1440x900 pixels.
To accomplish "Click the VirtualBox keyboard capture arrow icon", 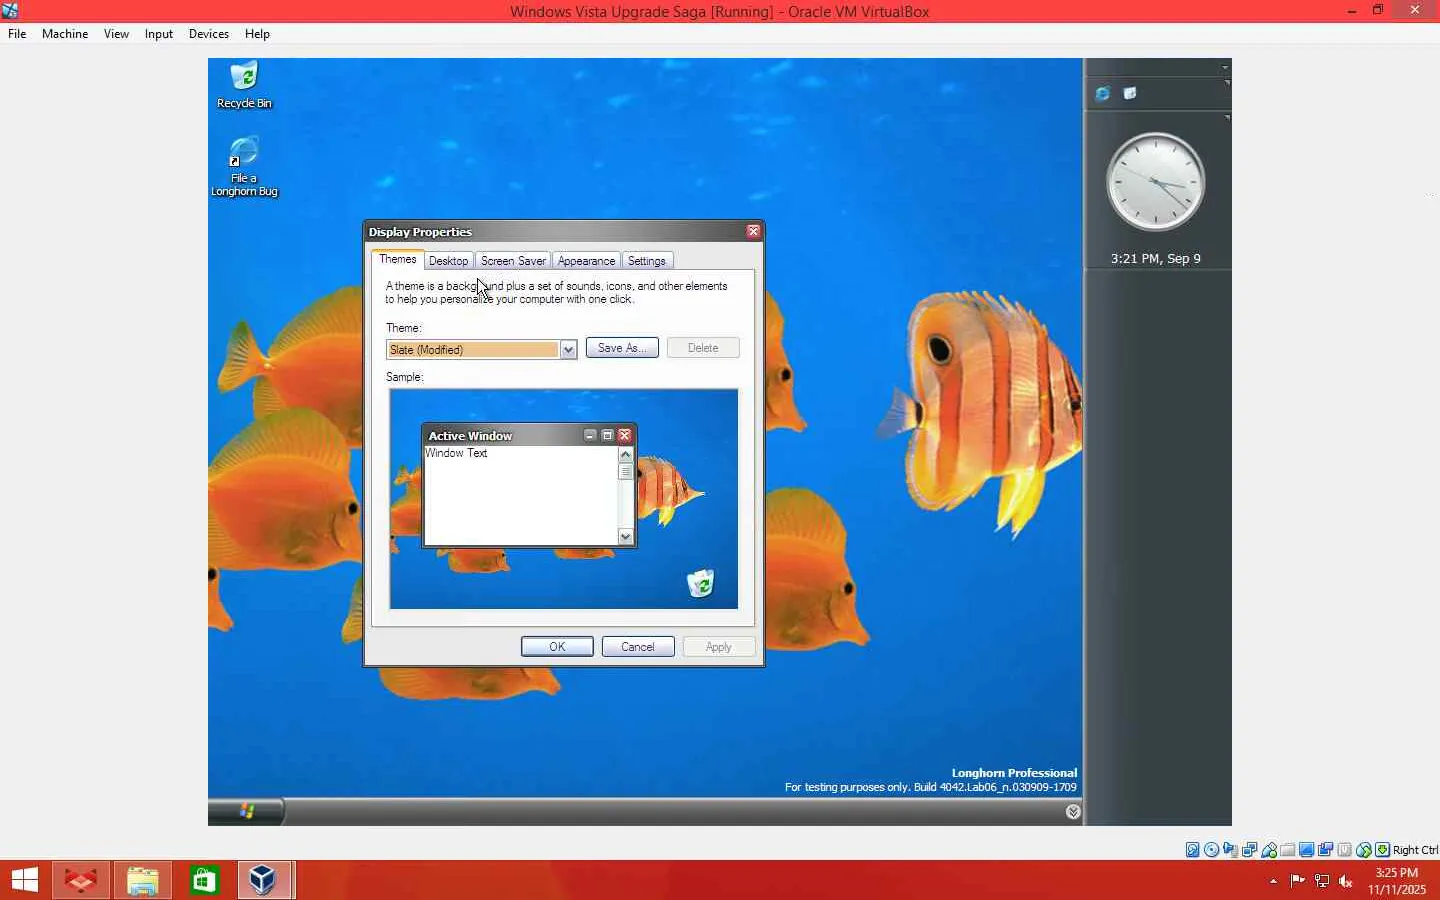I will 1383,850.
